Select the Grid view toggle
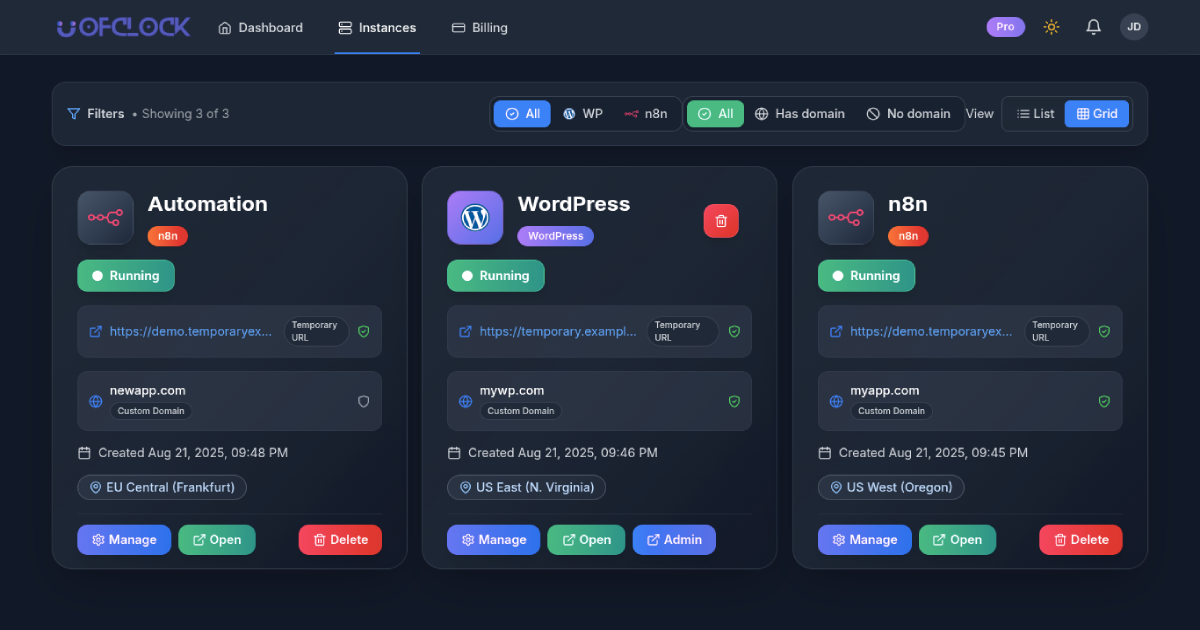This screenshot has height=630, width=1200. 1097,114
